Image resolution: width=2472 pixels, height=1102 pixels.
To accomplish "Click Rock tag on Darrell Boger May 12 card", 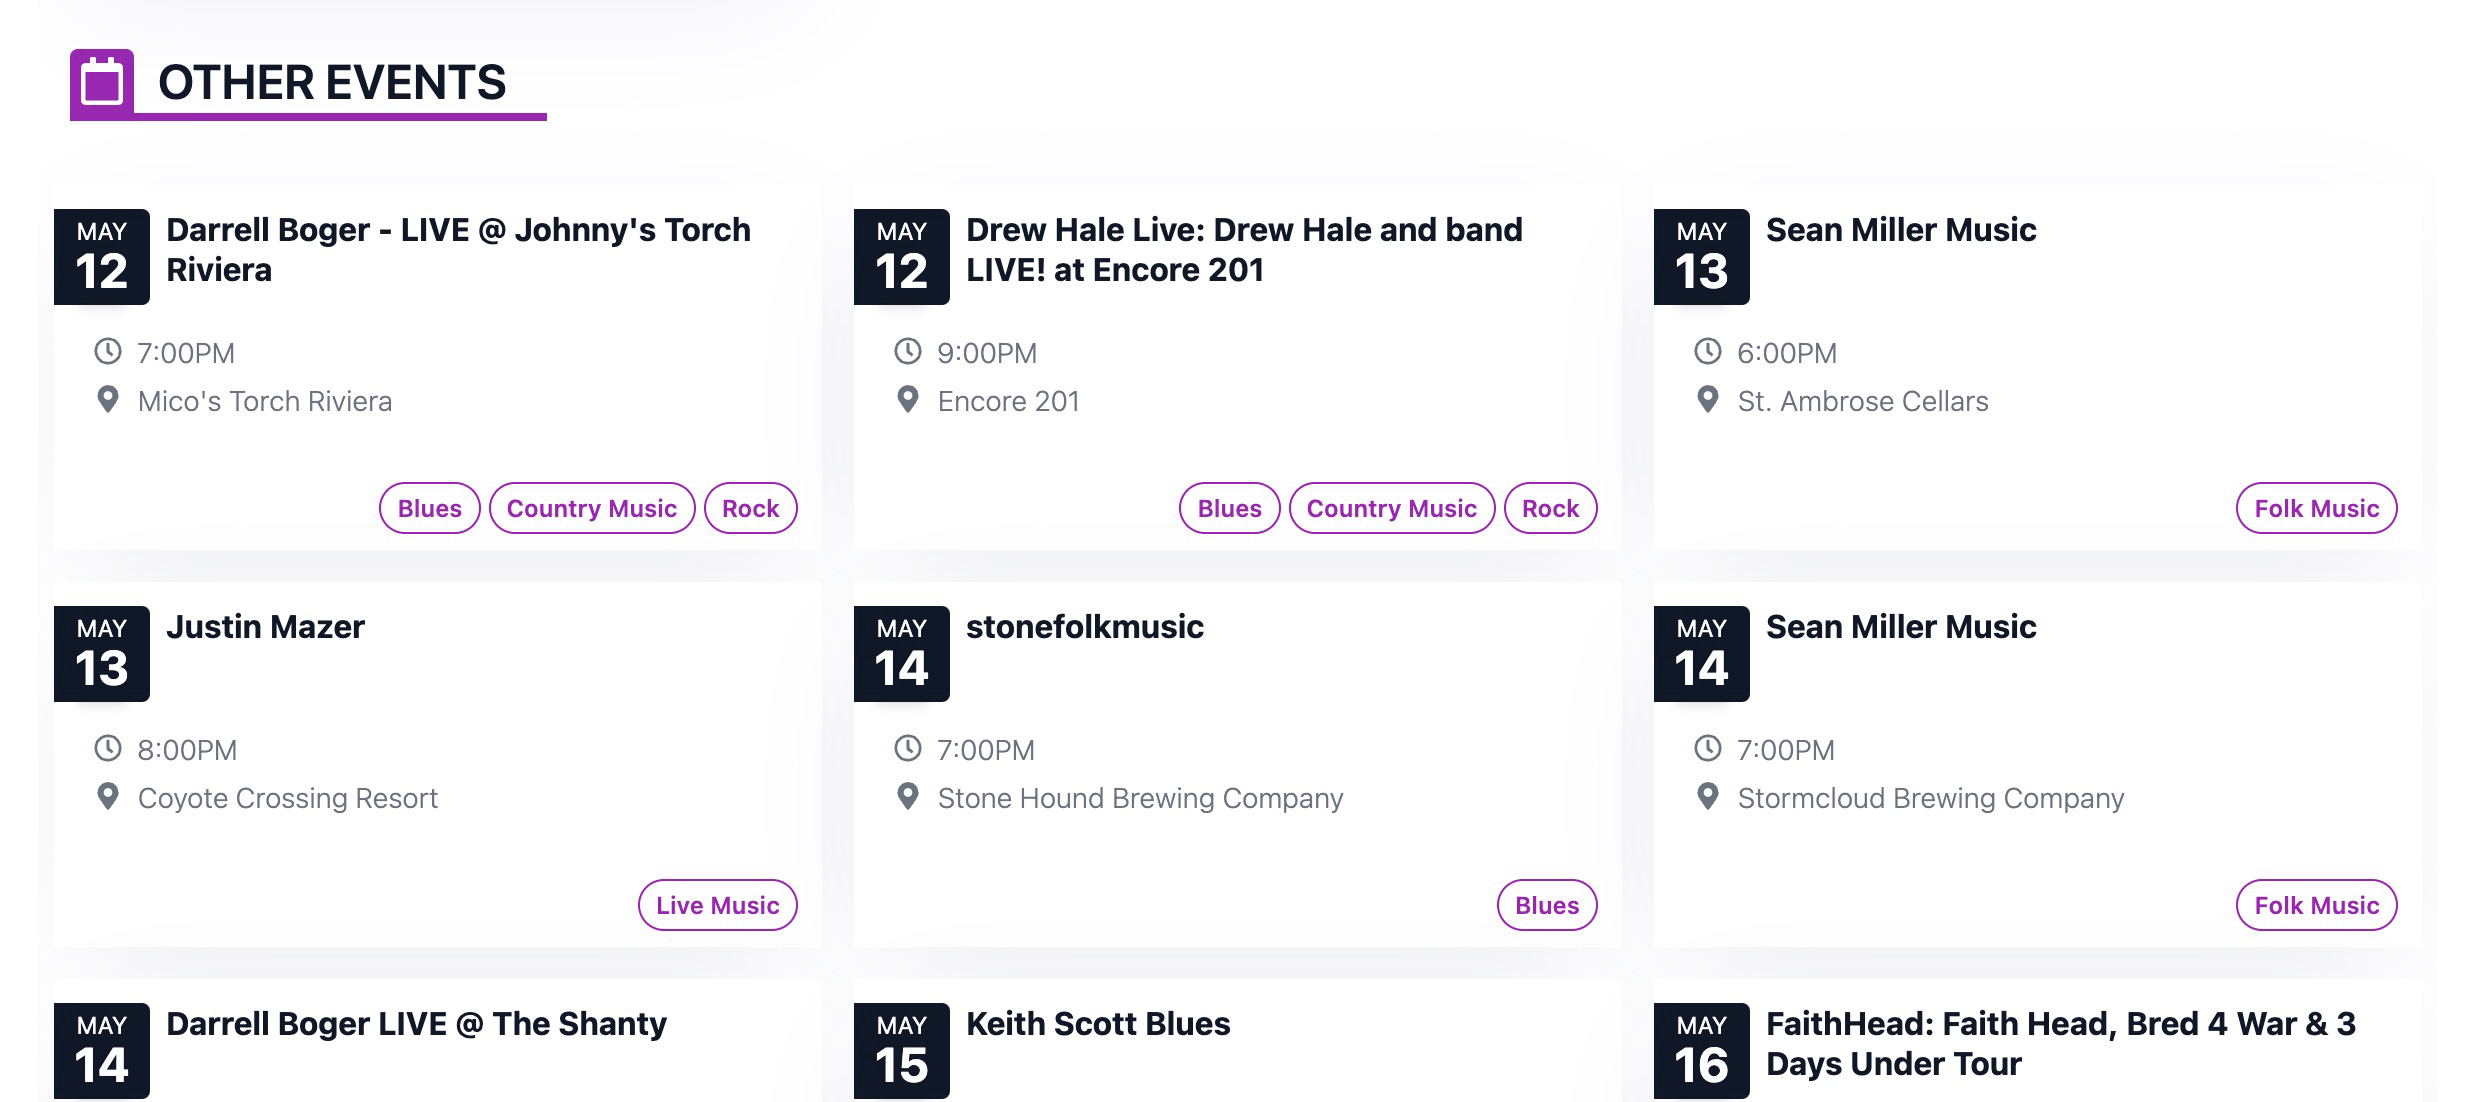I will pos(750,508).
